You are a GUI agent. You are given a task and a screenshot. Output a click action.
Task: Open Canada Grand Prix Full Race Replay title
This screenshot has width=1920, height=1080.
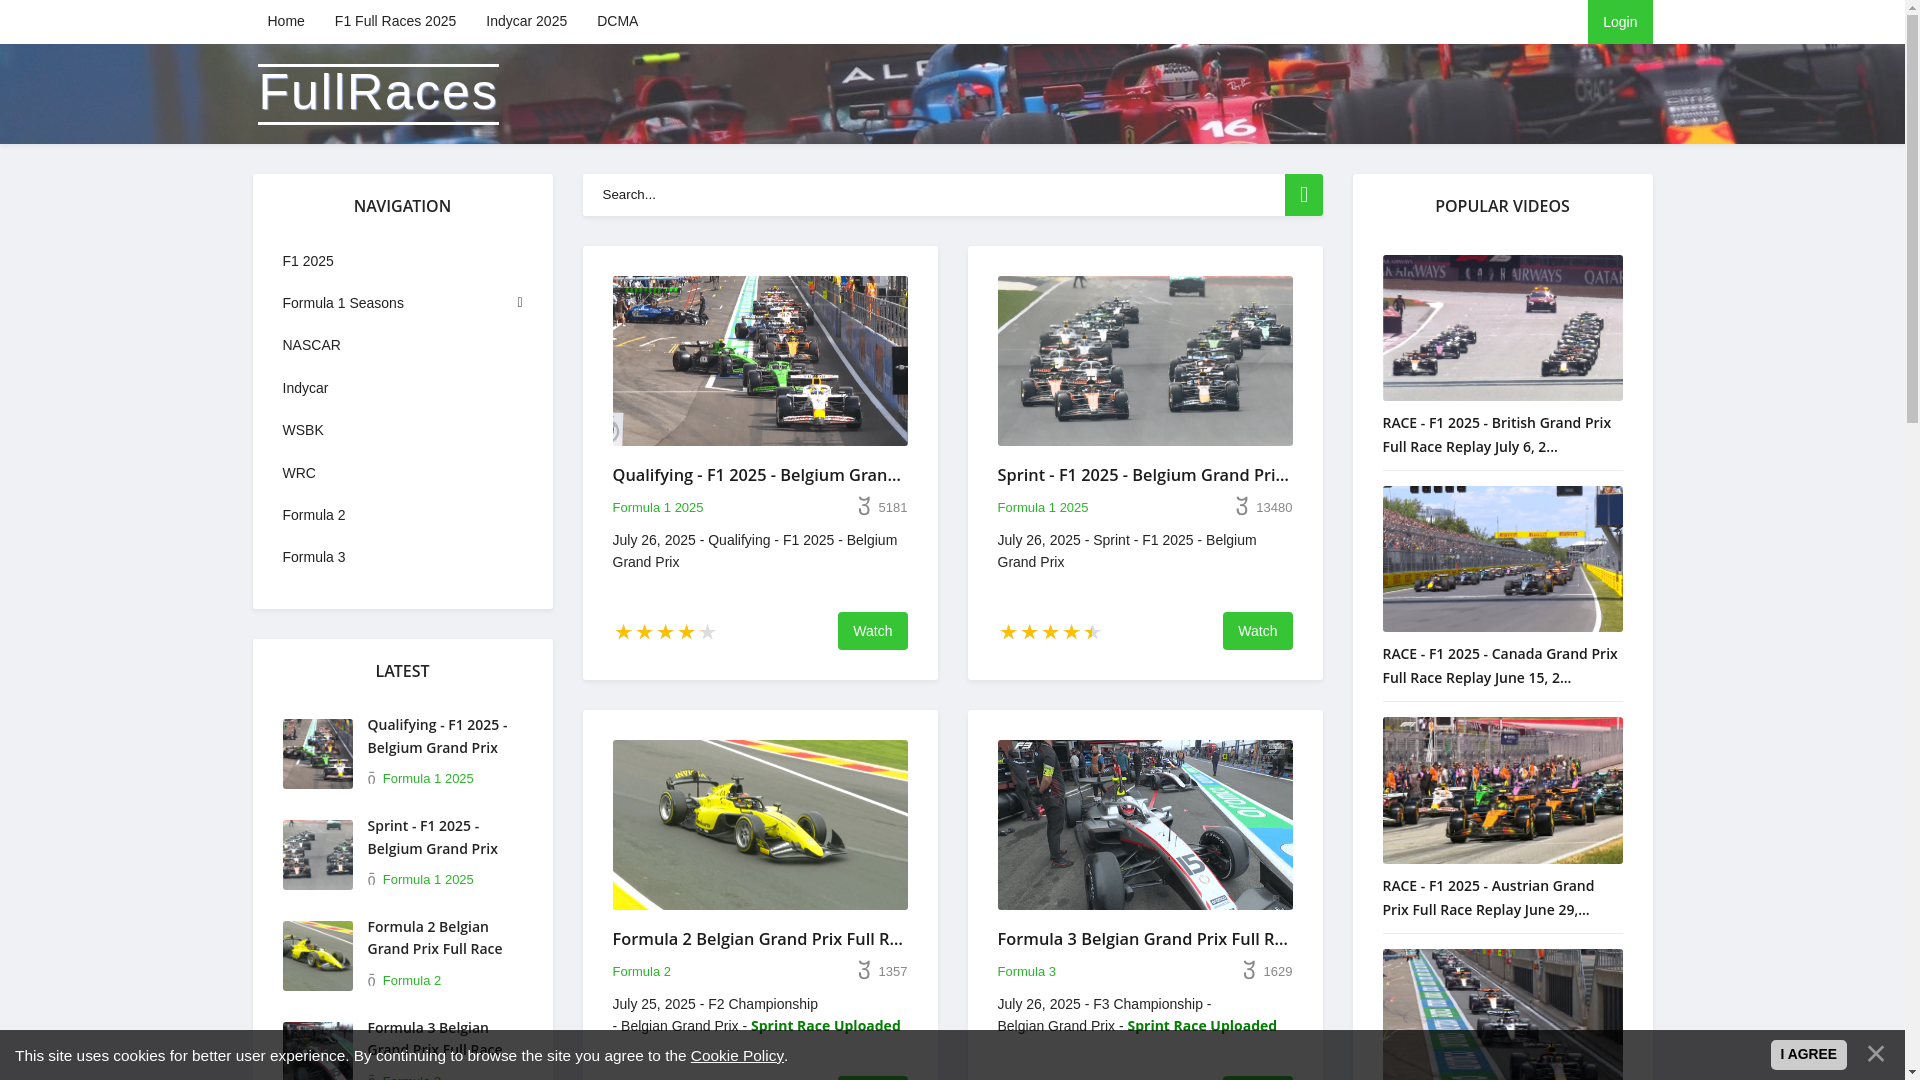[x=1499, y=666]
